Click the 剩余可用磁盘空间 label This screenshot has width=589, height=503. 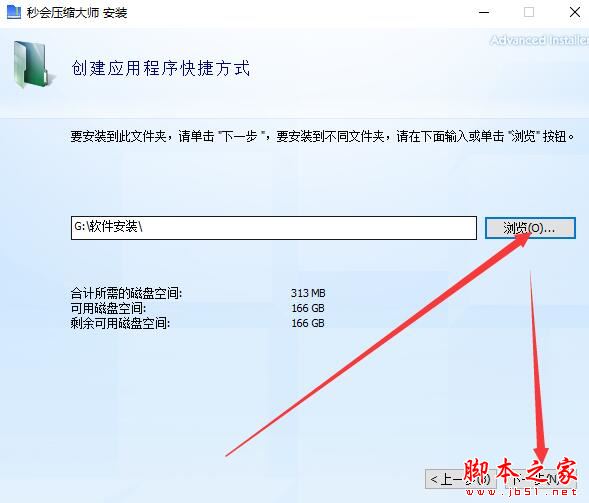coord(120,323)
